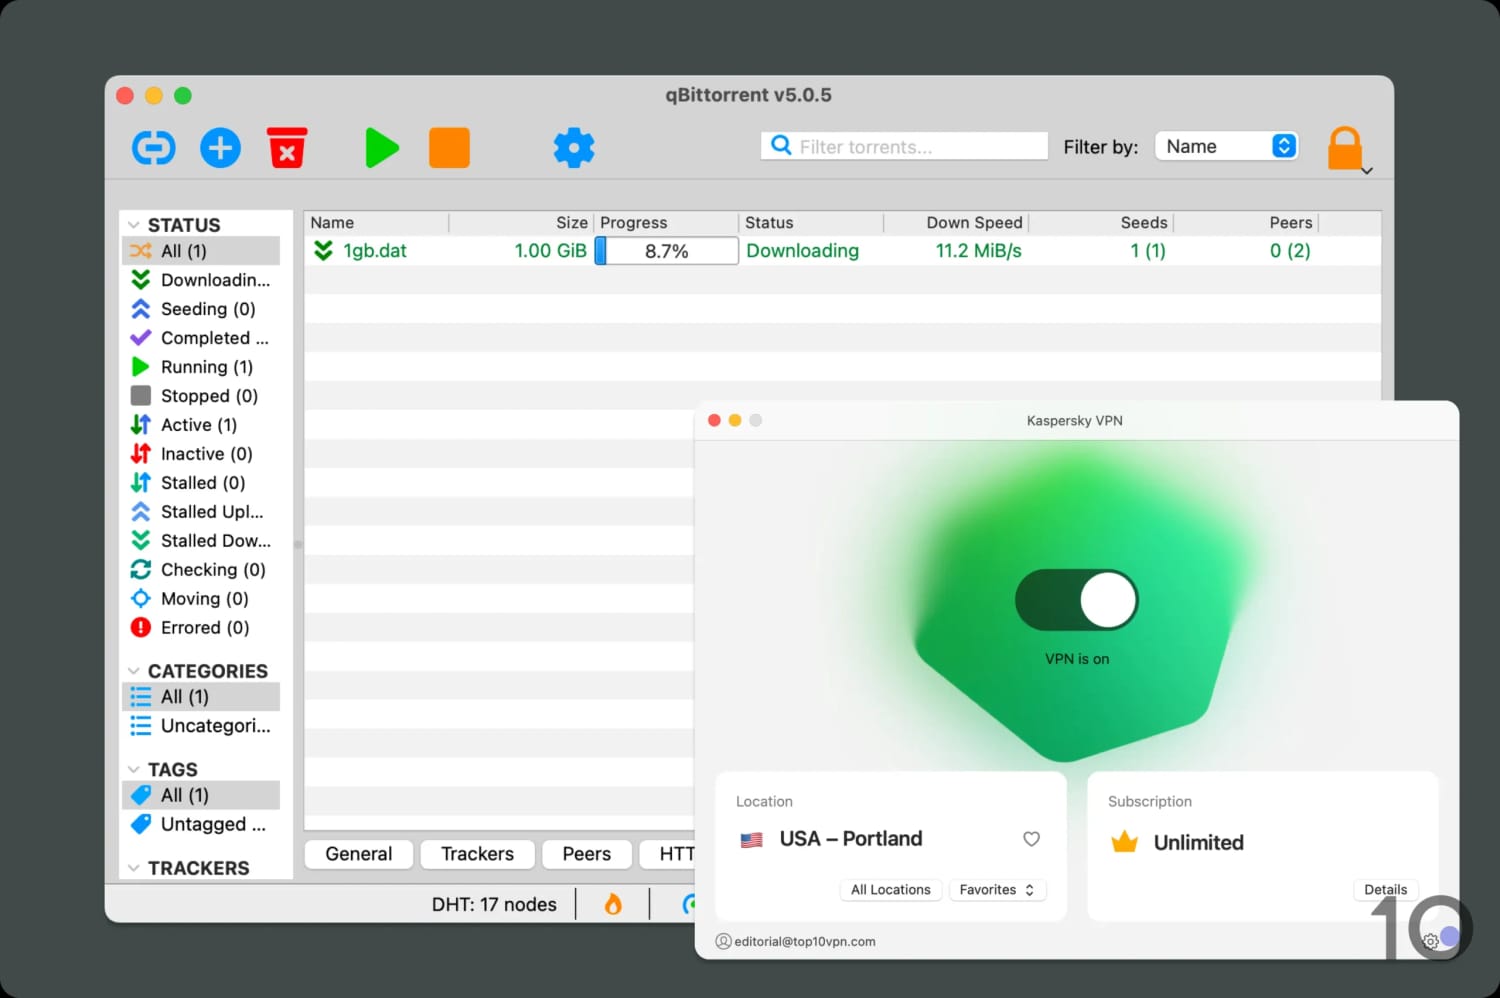Open the partially hidden HTTP Sources tab
Viewport: 1500px width, 998px height.
(668, 854)
